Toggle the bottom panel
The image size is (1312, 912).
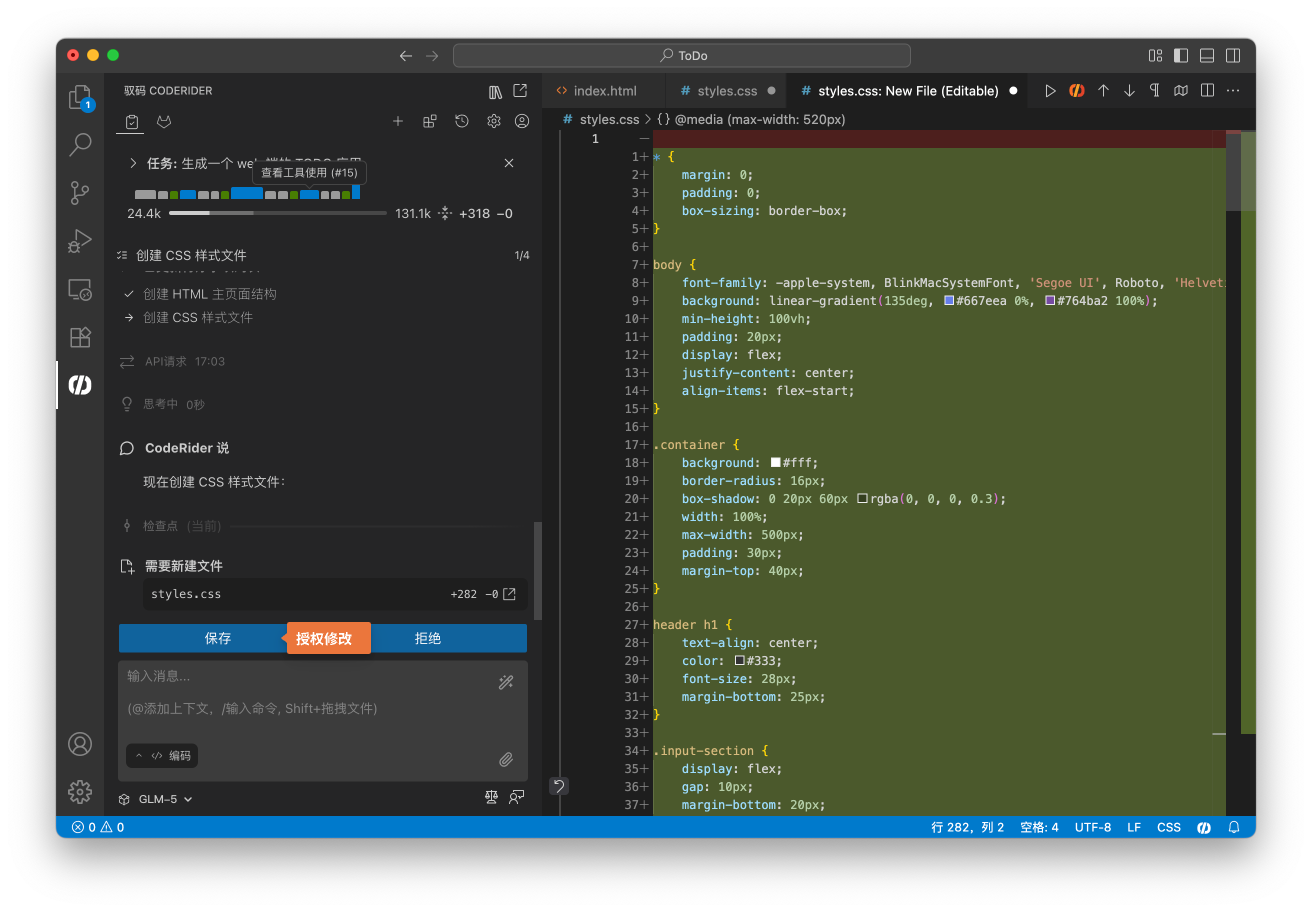(x=1207, y=56)
